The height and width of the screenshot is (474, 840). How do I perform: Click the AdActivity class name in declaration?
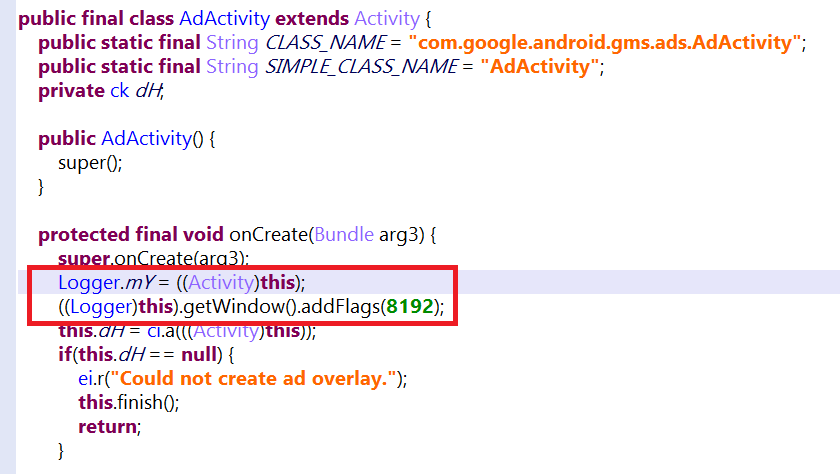coord(224,19)
